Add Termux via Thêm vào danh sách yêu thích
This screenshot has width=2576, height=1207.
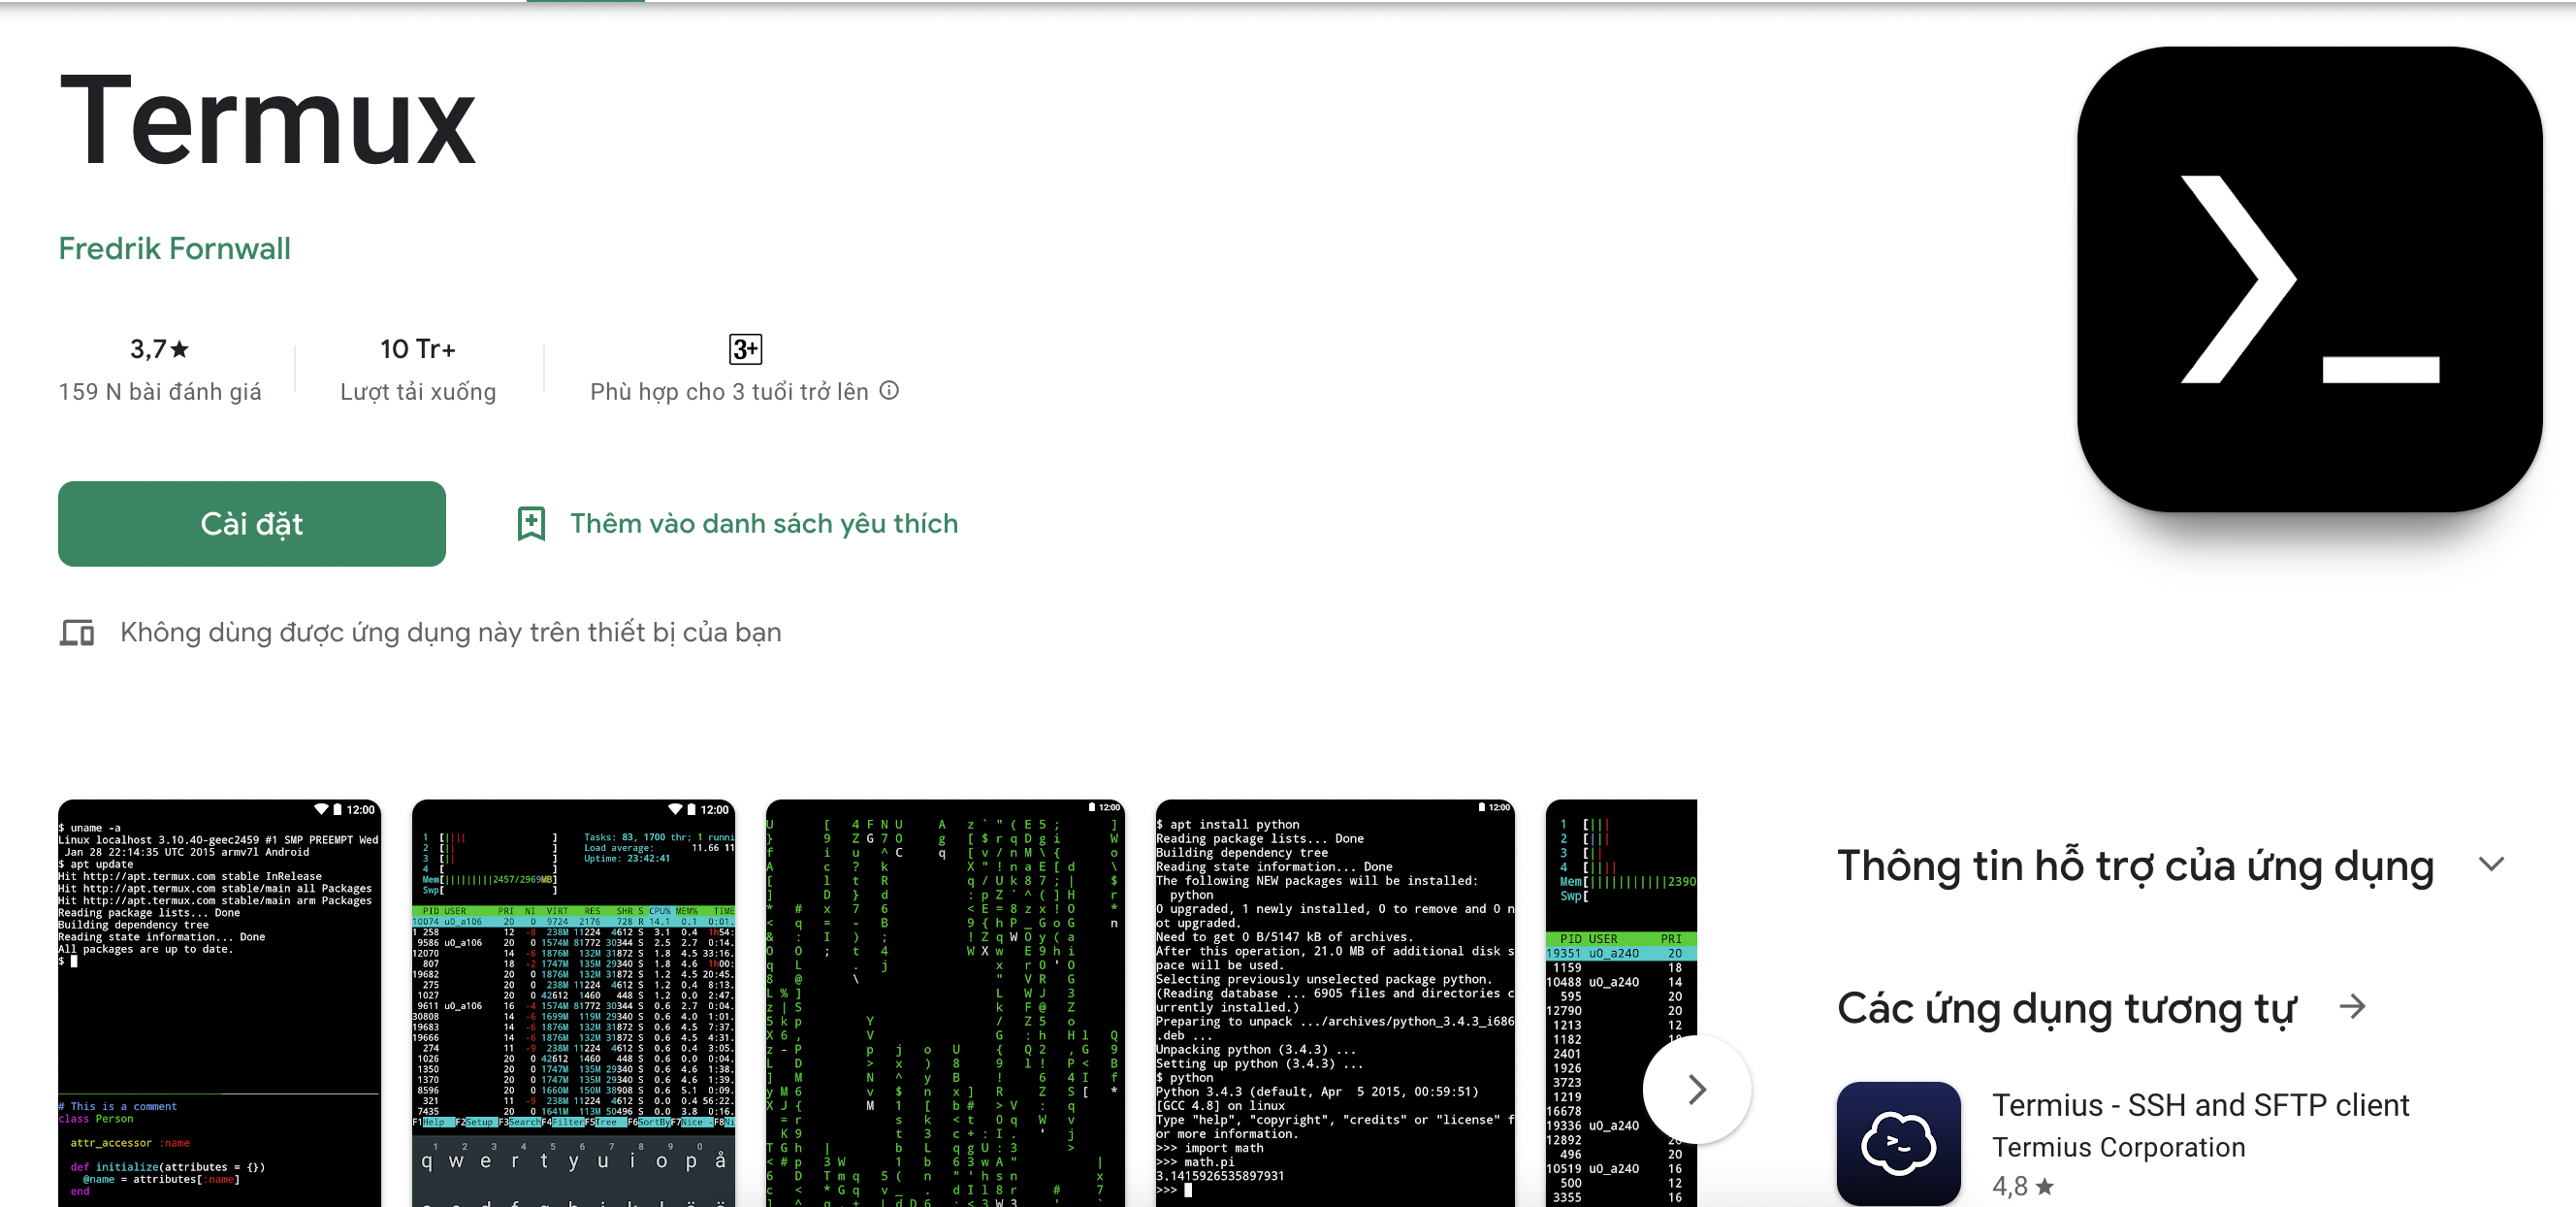tap(764, 523)
